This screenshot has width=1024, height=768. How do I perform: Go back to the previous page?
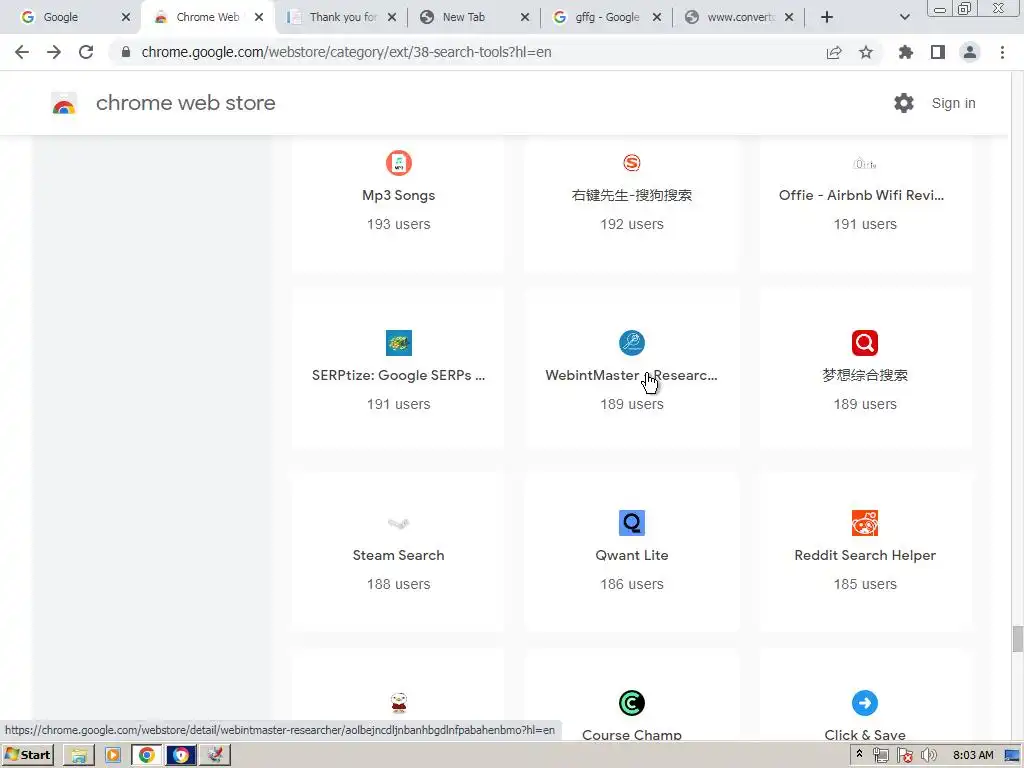[22, 52]
